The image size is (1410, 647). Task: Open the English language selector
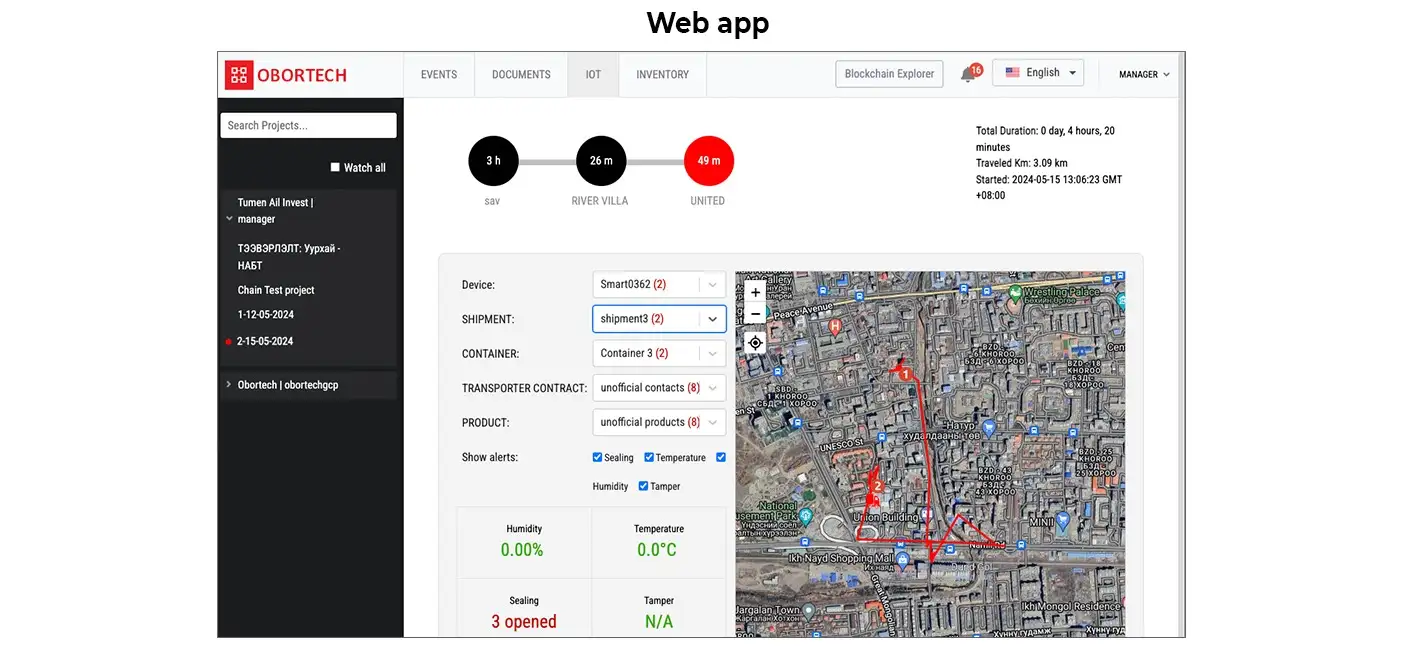coord(1037,73)
